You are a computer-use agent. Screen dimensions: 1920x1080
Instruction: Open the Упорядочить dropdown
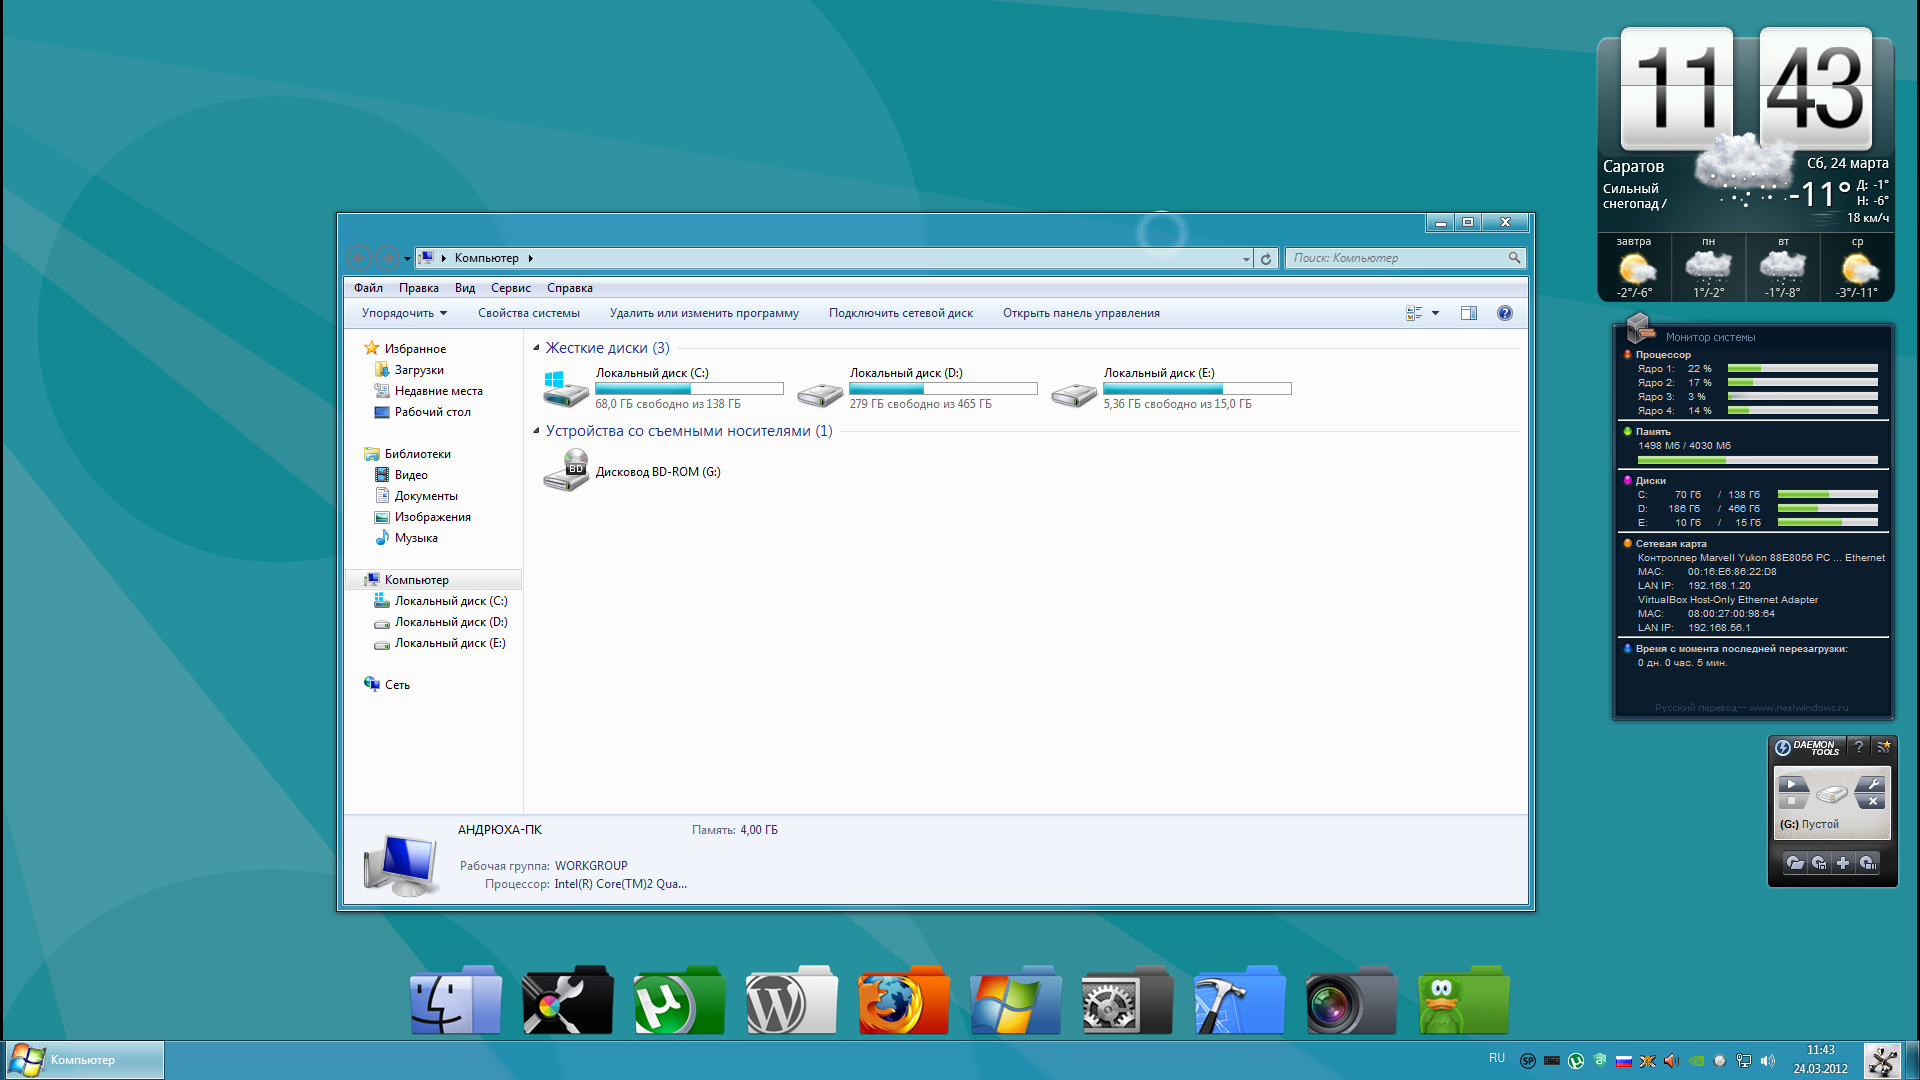404,313
